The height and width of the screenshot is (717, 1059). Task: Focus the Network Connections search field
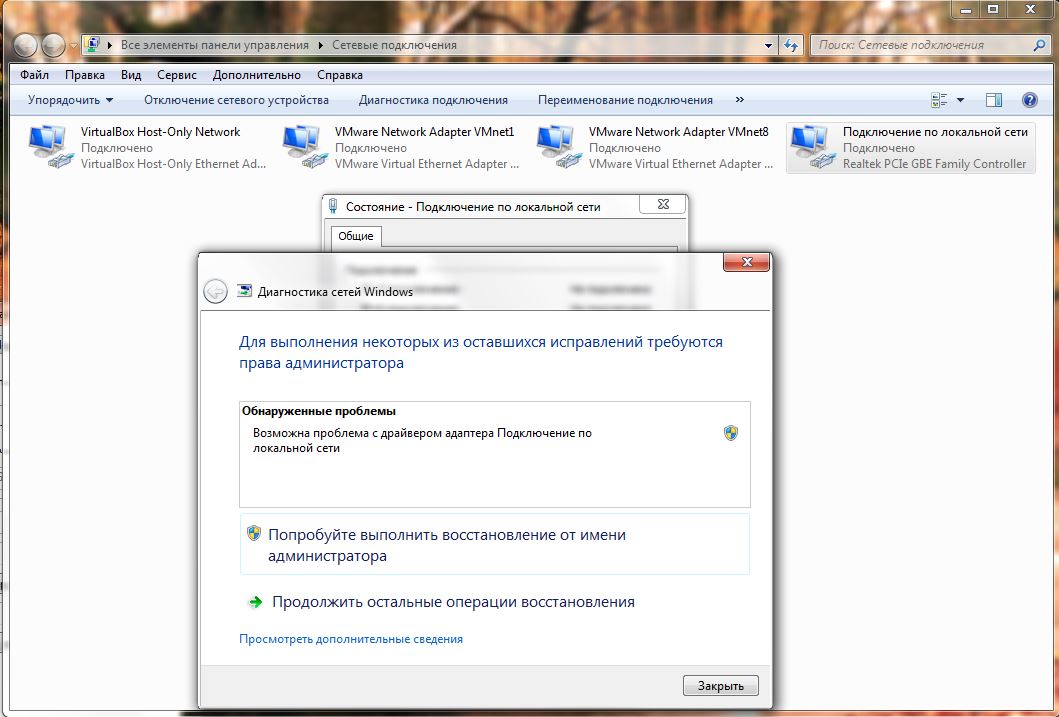[x=922, y=45]
